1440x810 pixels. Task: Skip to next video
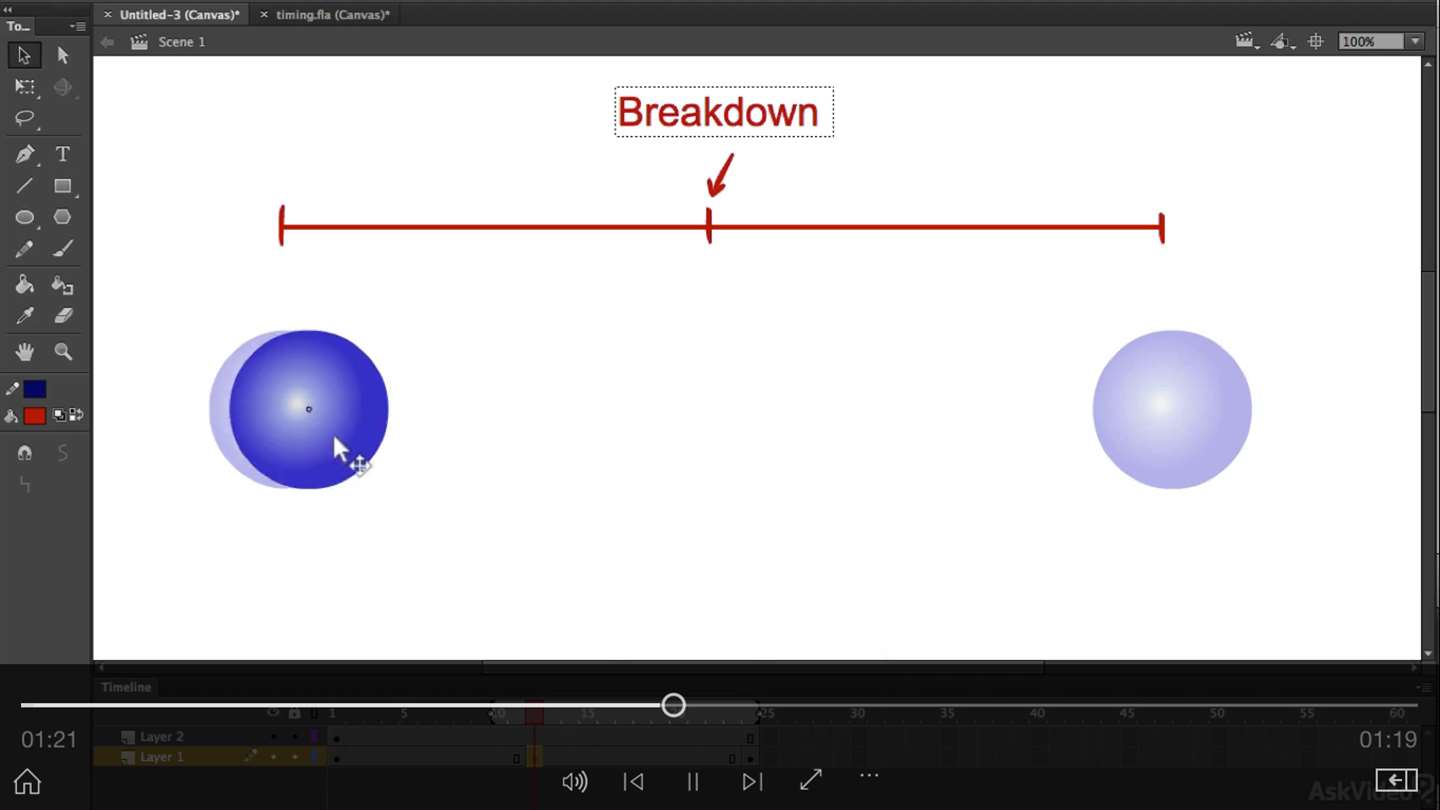pyautogui.click(x=752, y=782)
